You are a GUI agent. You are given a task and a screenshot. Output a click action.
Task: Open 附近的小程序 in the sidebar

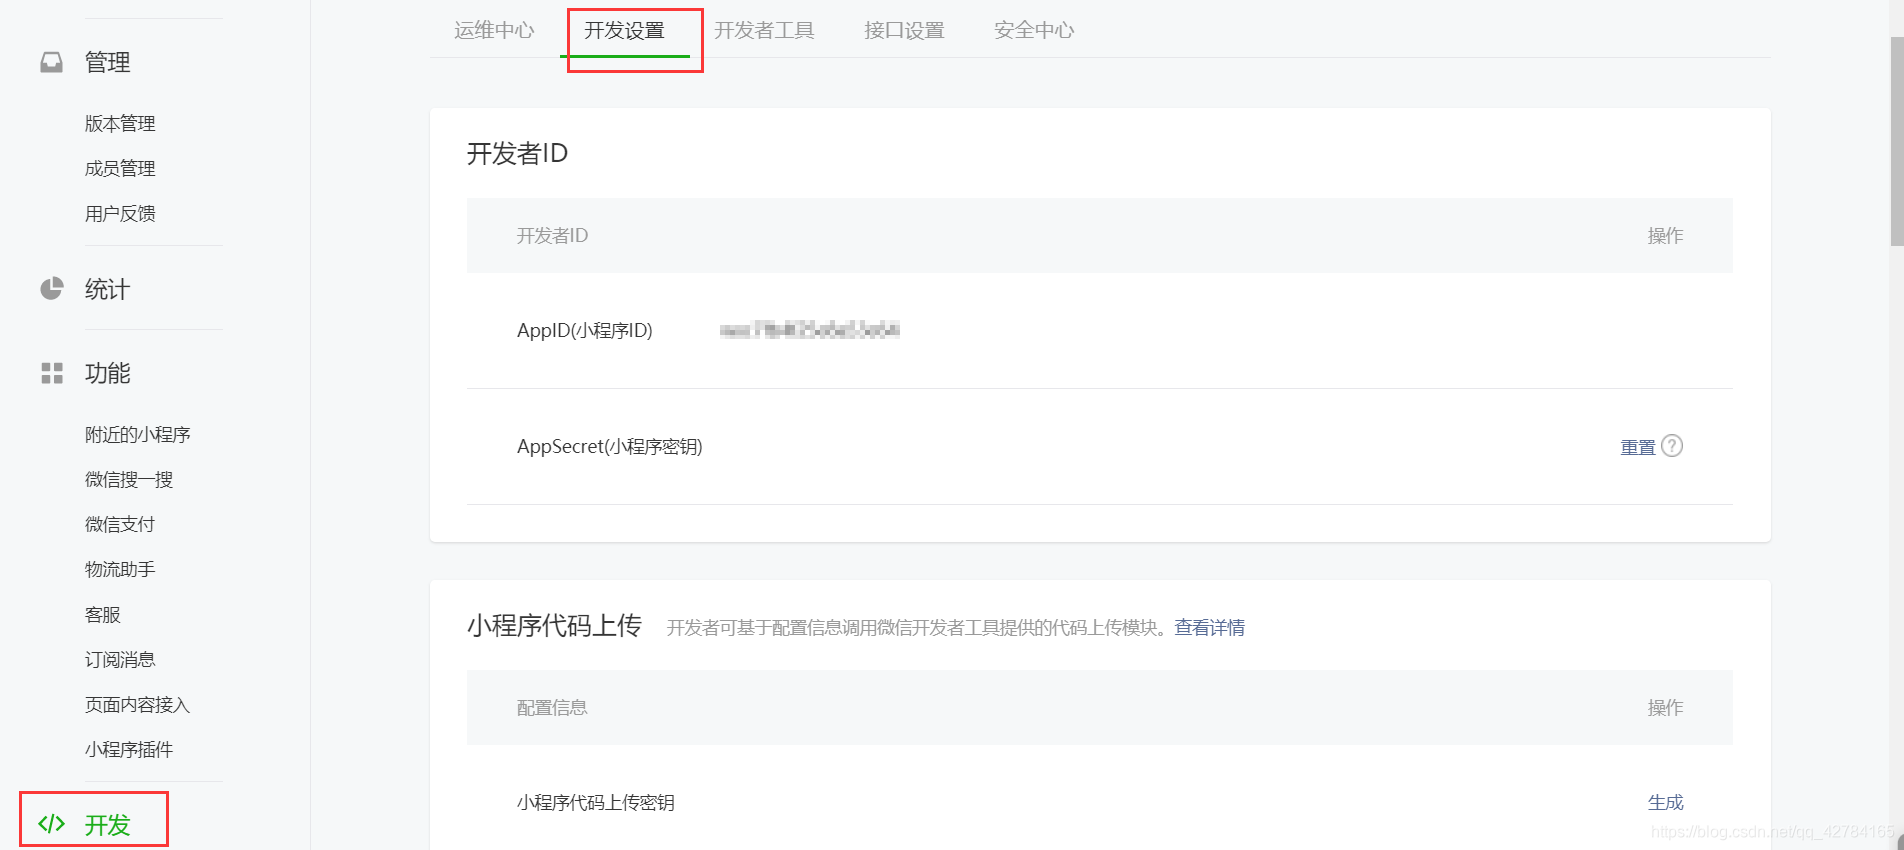click(137, 434)
